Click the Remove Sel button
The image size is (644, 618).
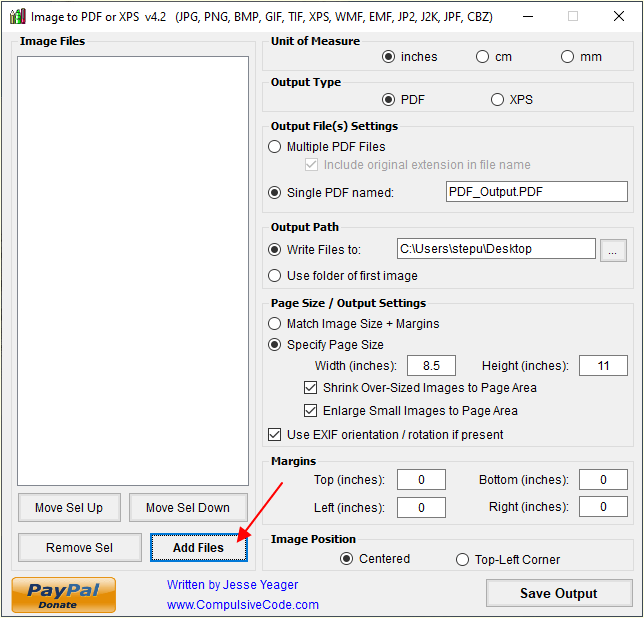point(80,547)
